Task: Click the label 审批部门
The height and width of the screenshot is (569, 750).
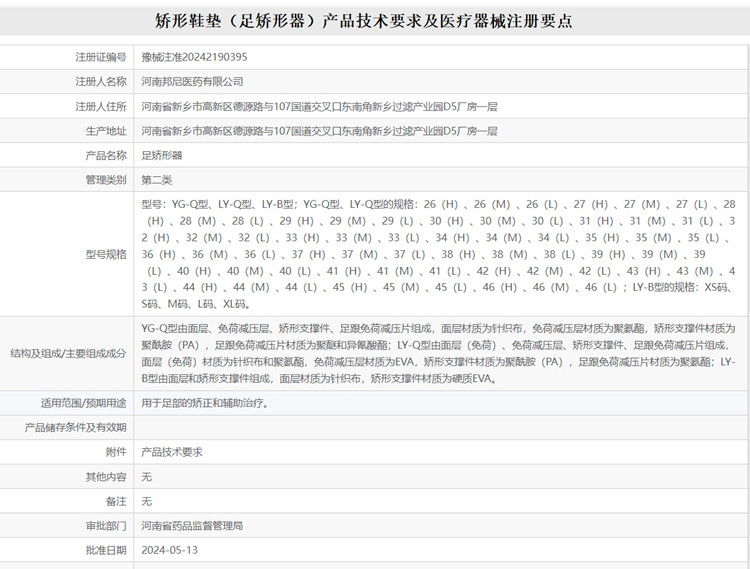Action: click(106, 526)
